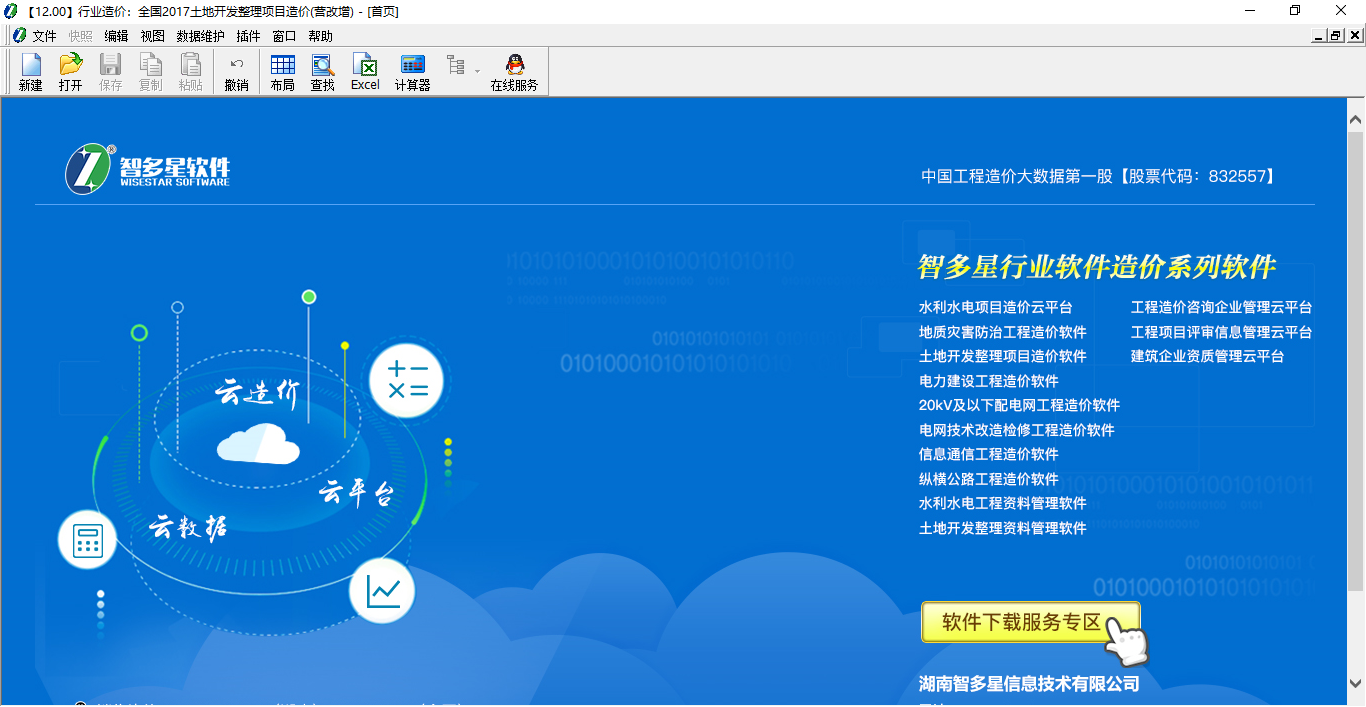Open 信息通信工程造价软件 link
The width and height of the screenshot is (1366, 707).
pos(988,454)
